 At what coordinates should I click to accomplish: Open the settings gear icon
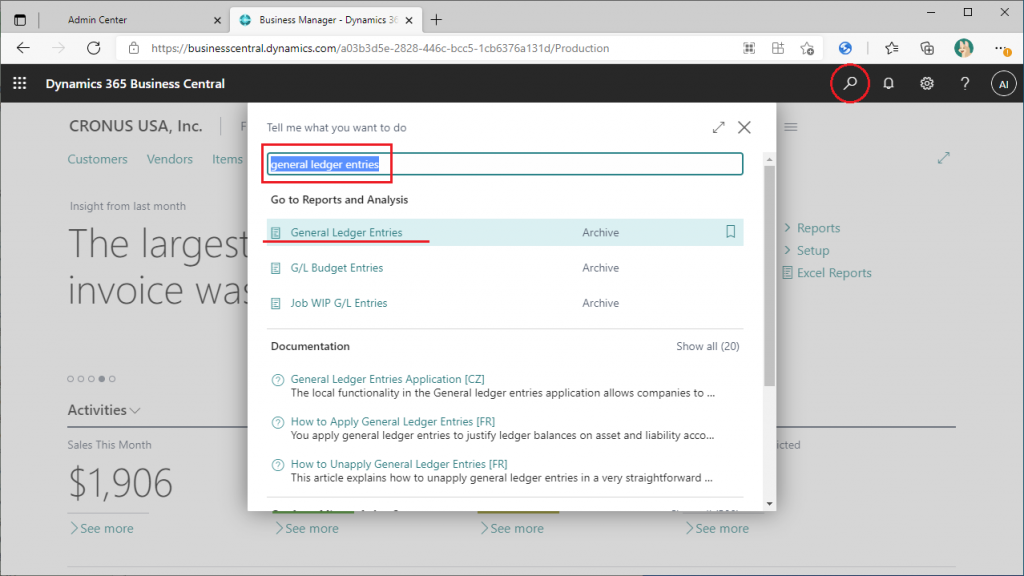click(927, 84)
